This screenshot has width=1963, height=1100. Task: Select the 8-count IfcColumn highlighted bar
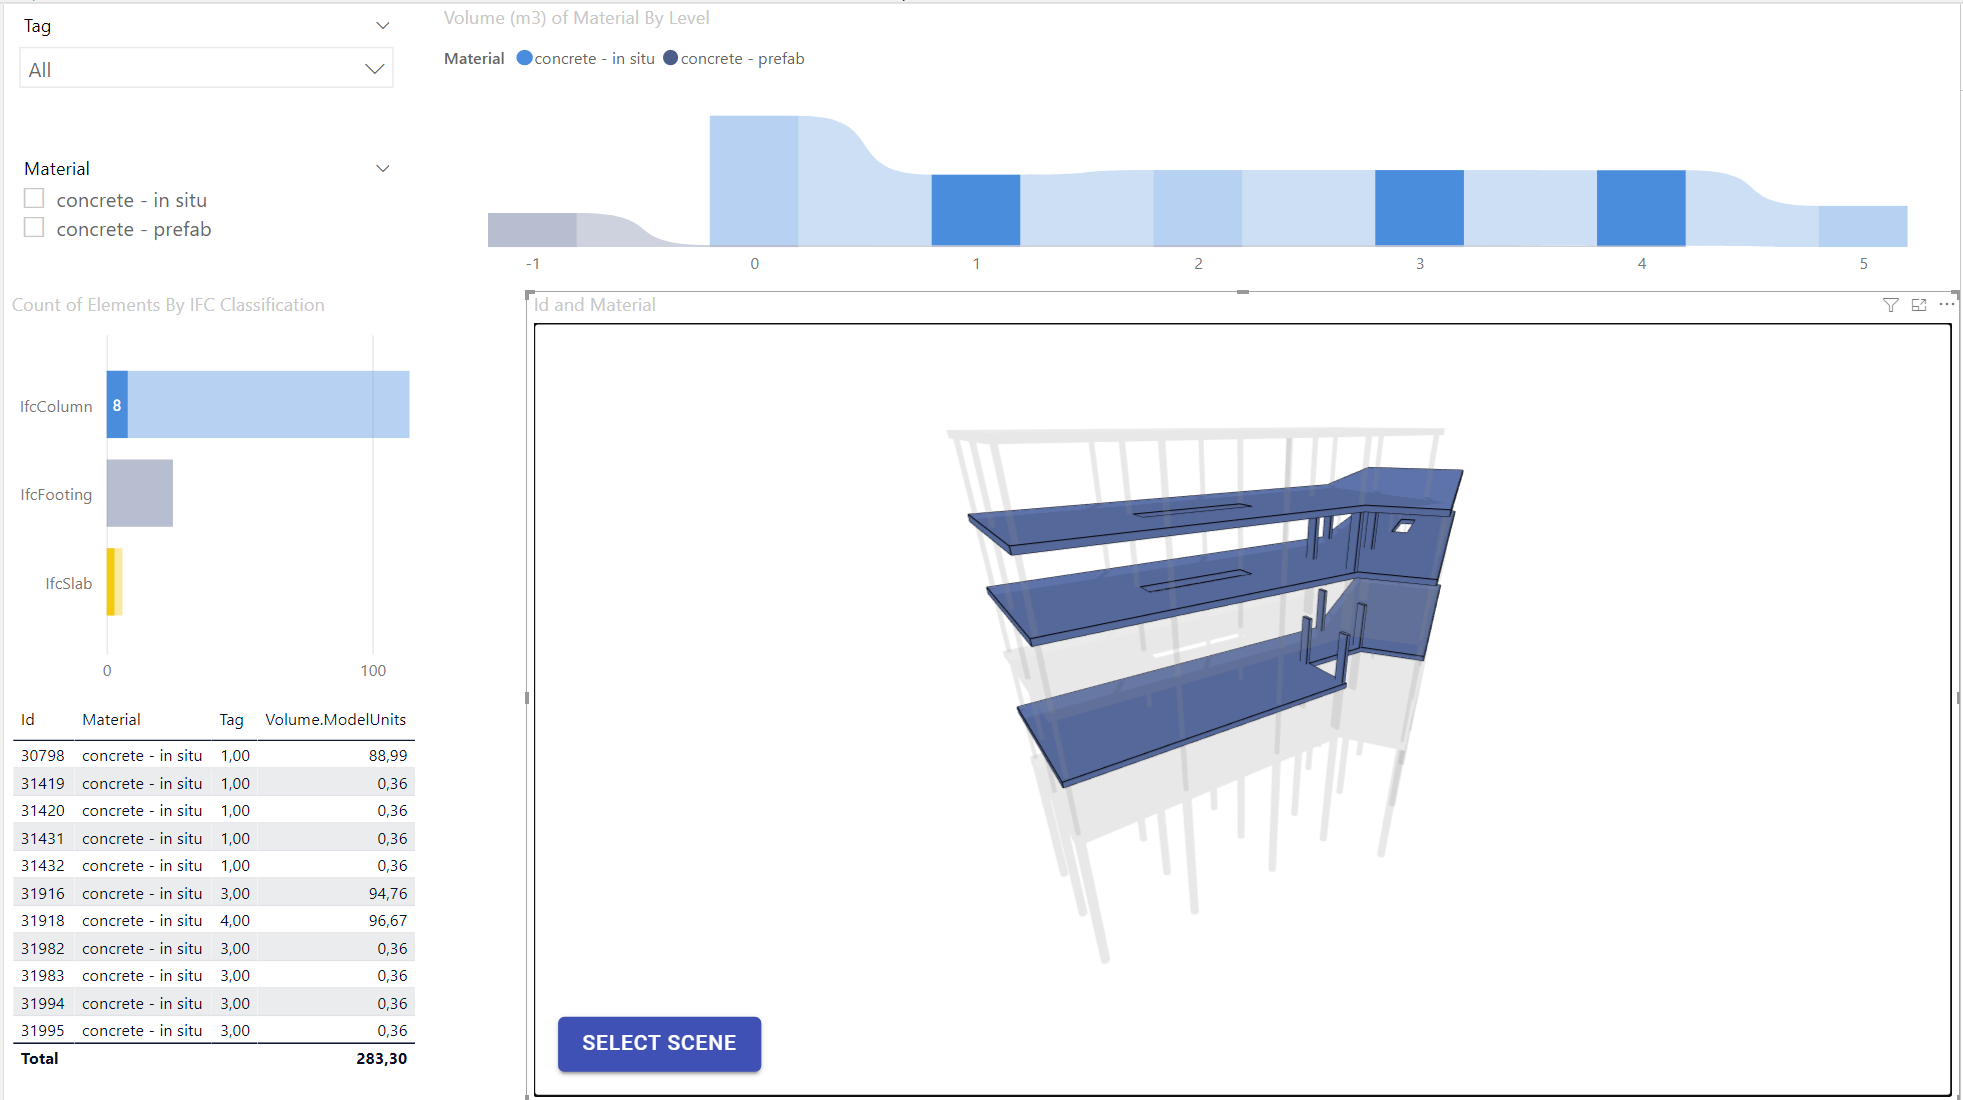(116, 405)
